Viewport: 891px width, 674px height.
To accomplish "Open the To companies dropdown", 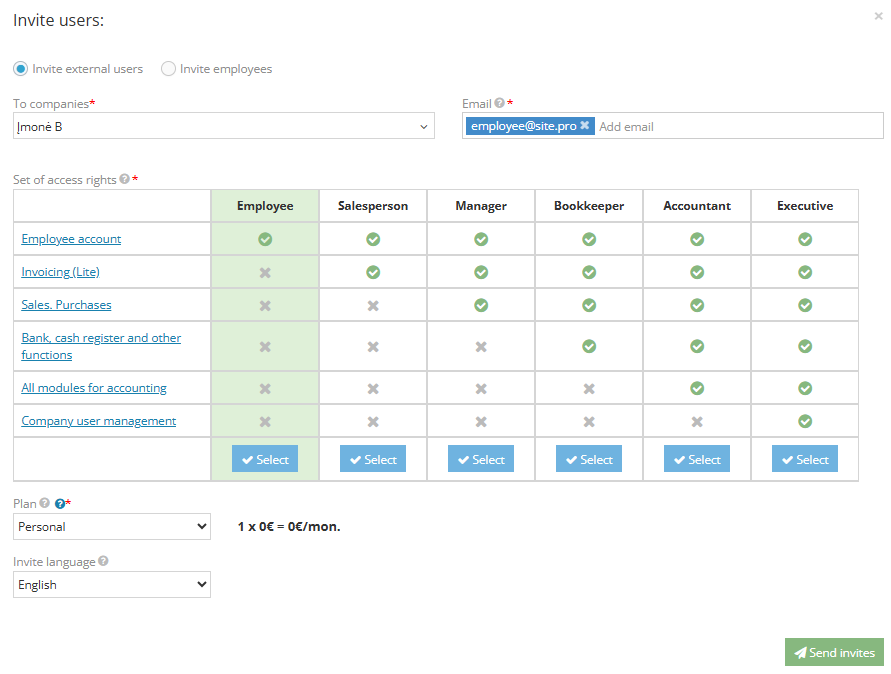I will 224,126.
